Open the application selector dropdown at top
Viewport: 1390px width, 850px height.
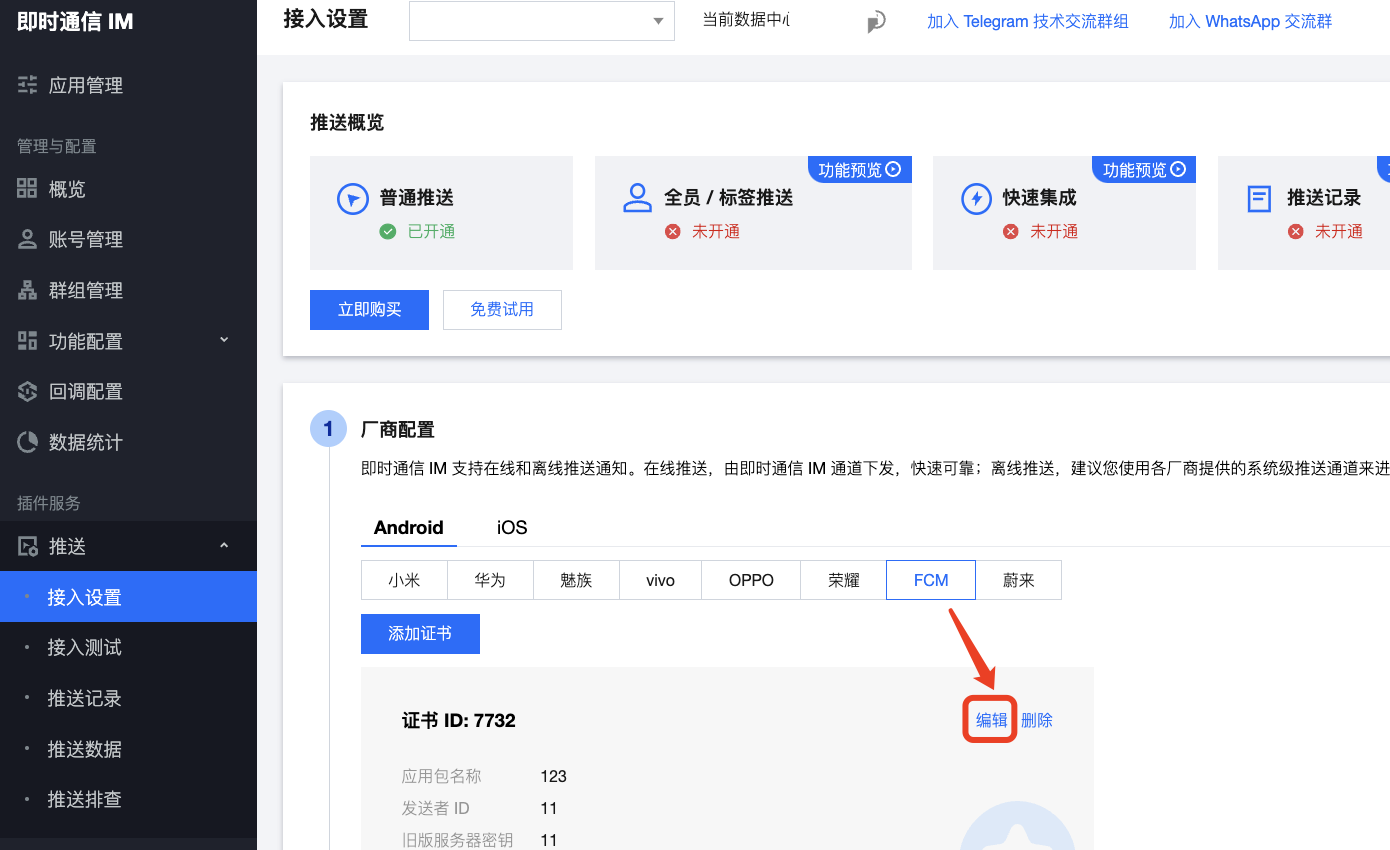(x=542, y=21)
